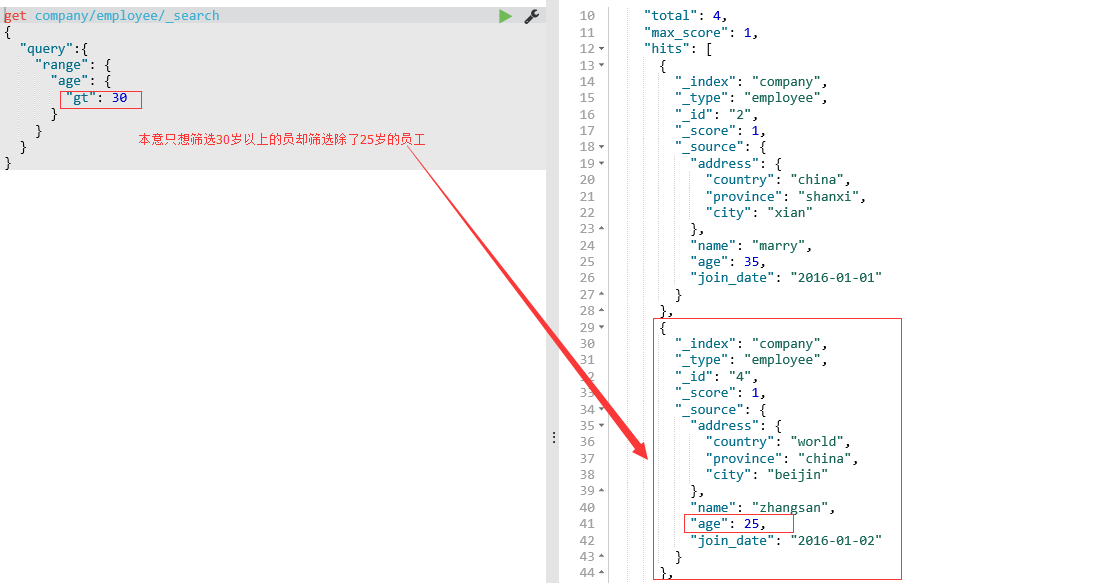Place cursor on the "get company/employee/_search" request line
The image size is (1113, 583).
(112, 16)
